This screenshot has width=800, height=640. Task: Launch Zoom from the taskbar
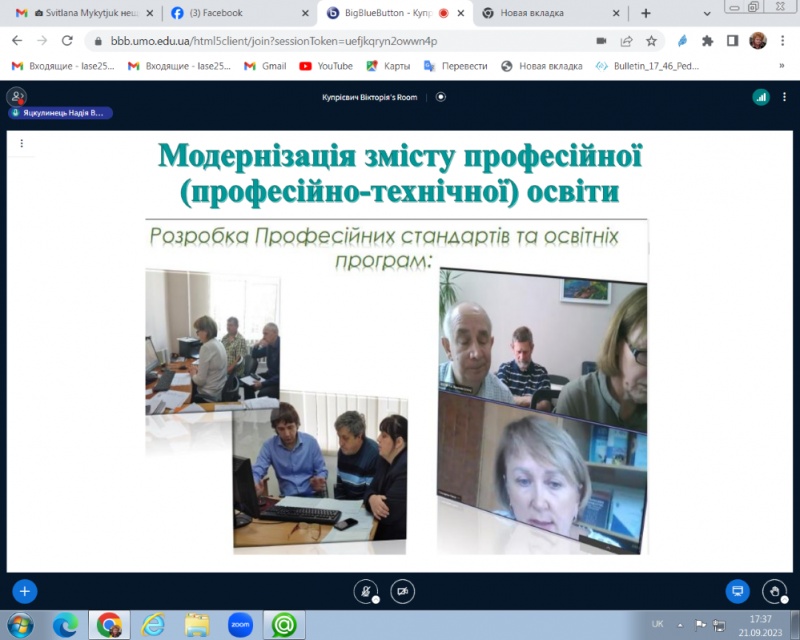(x=240, y=625)
